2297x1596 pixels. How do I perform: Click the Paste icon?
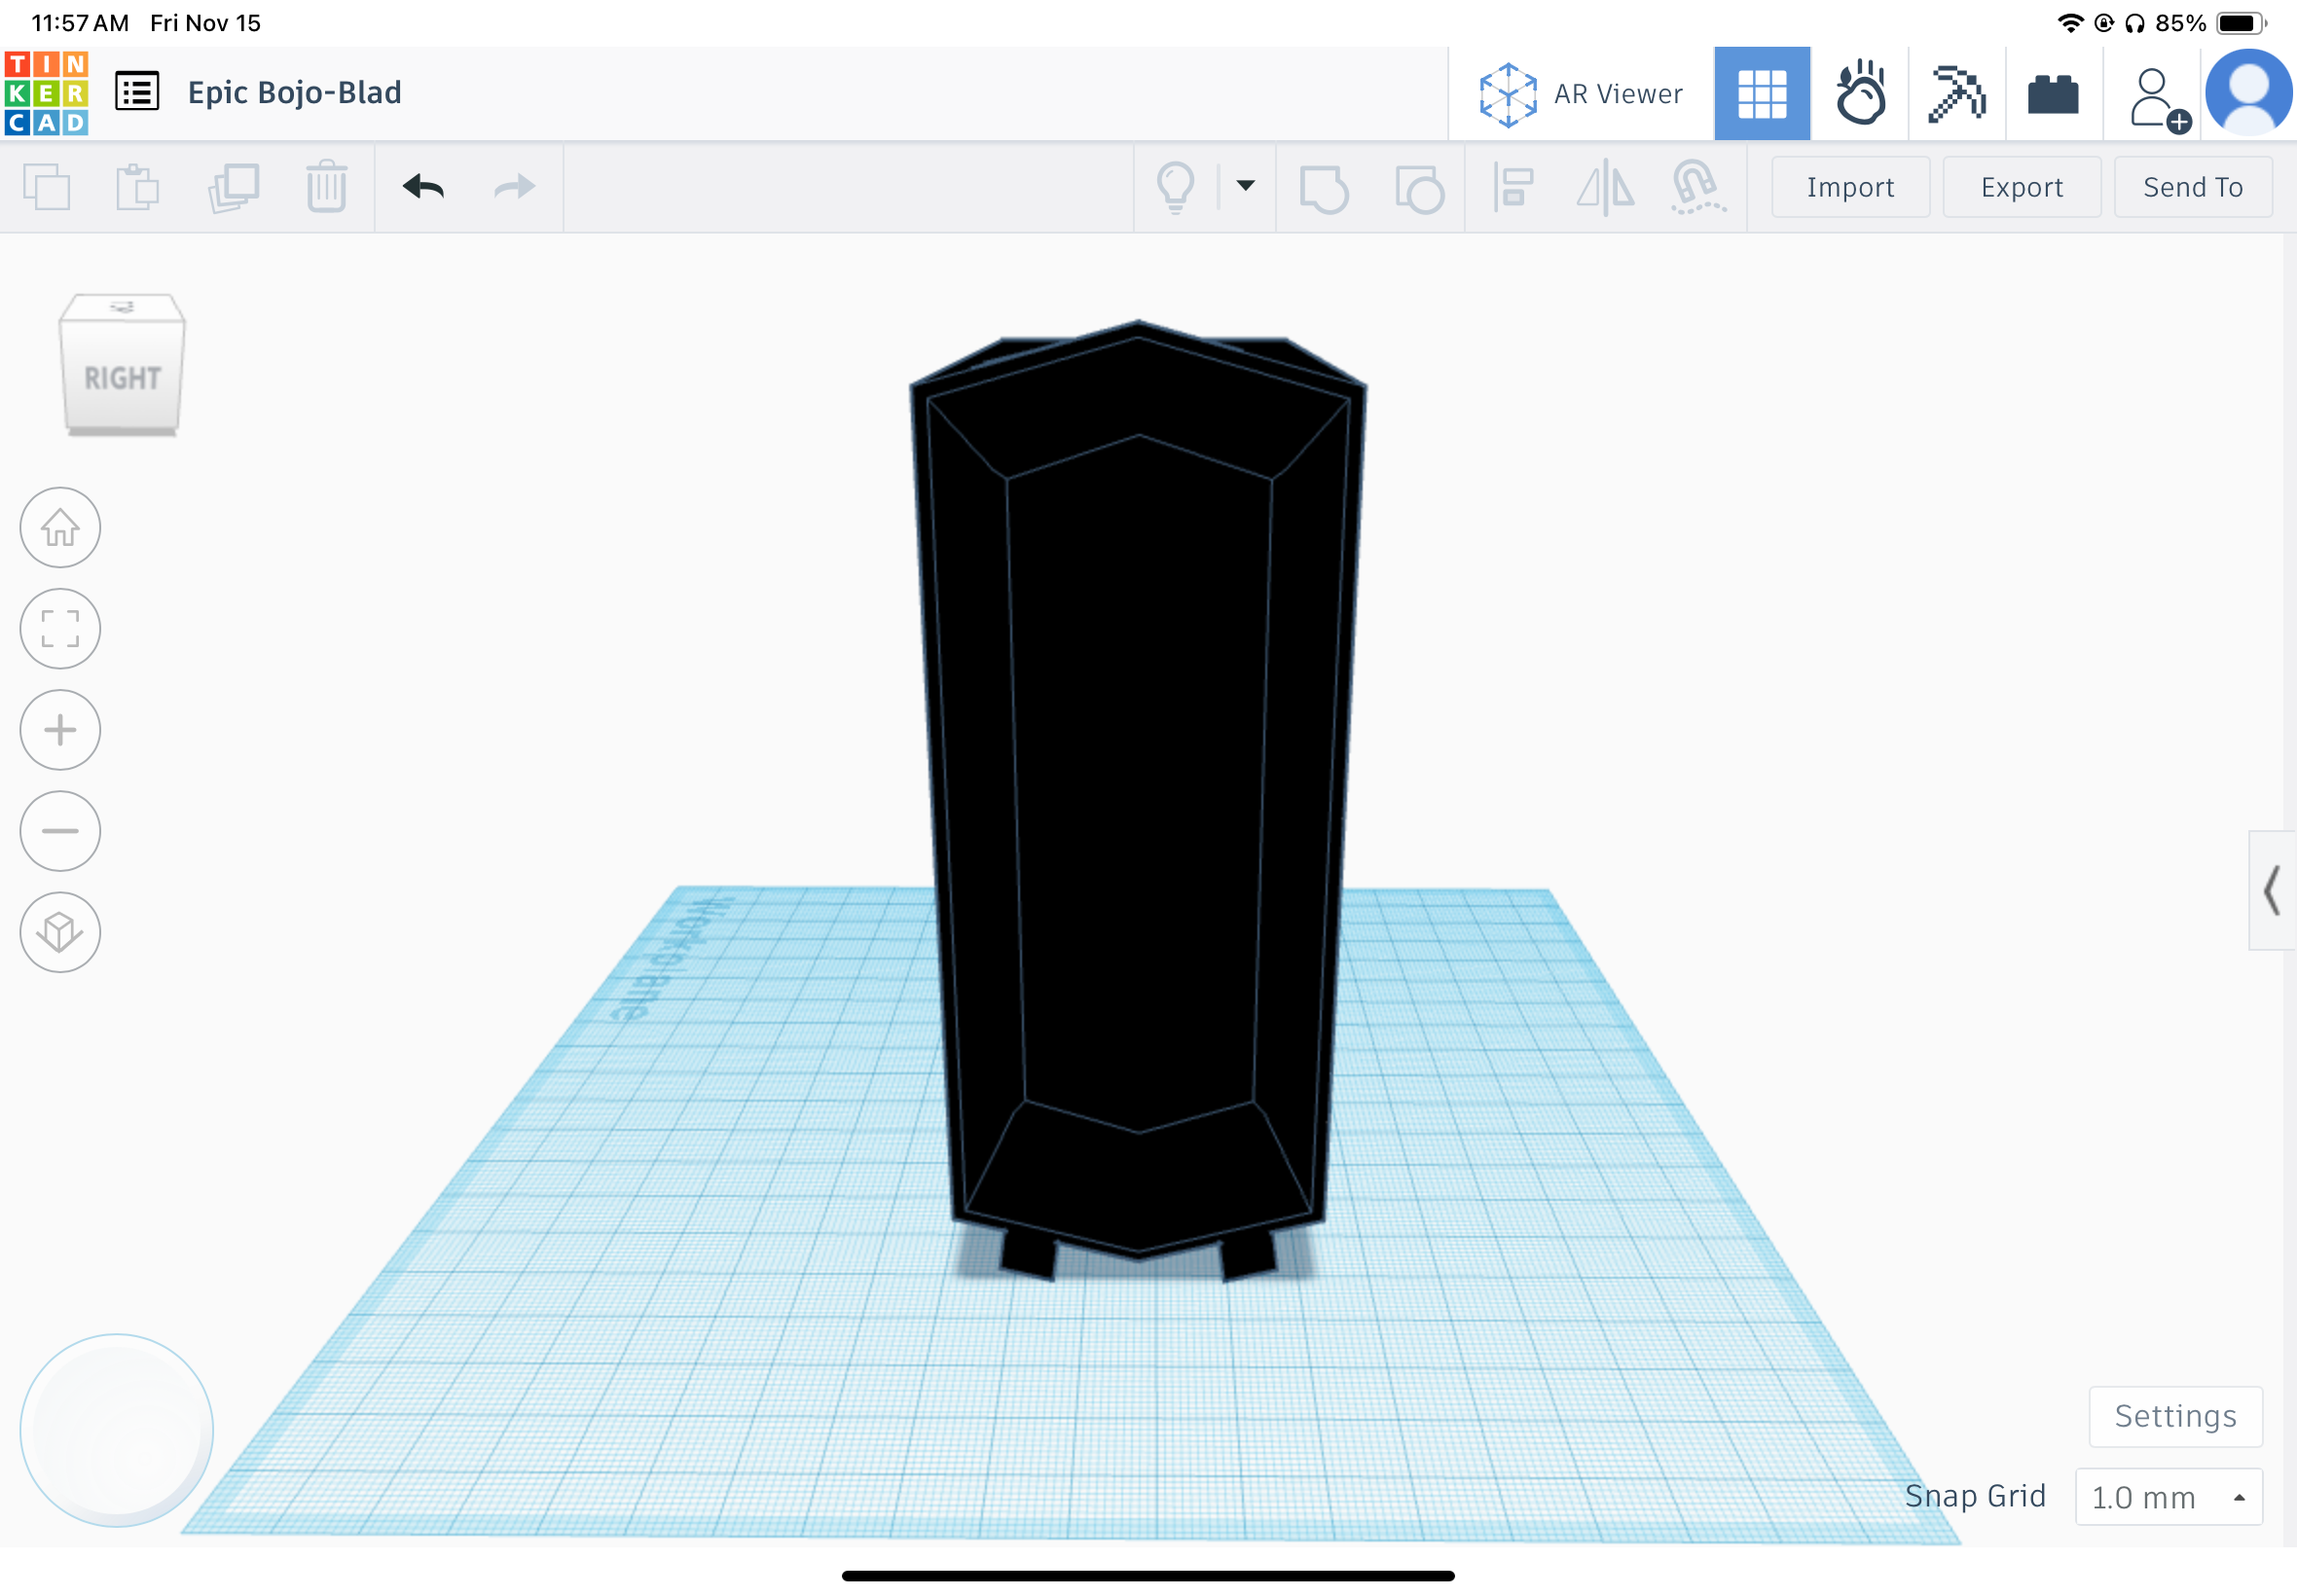(x=137, y=187)
